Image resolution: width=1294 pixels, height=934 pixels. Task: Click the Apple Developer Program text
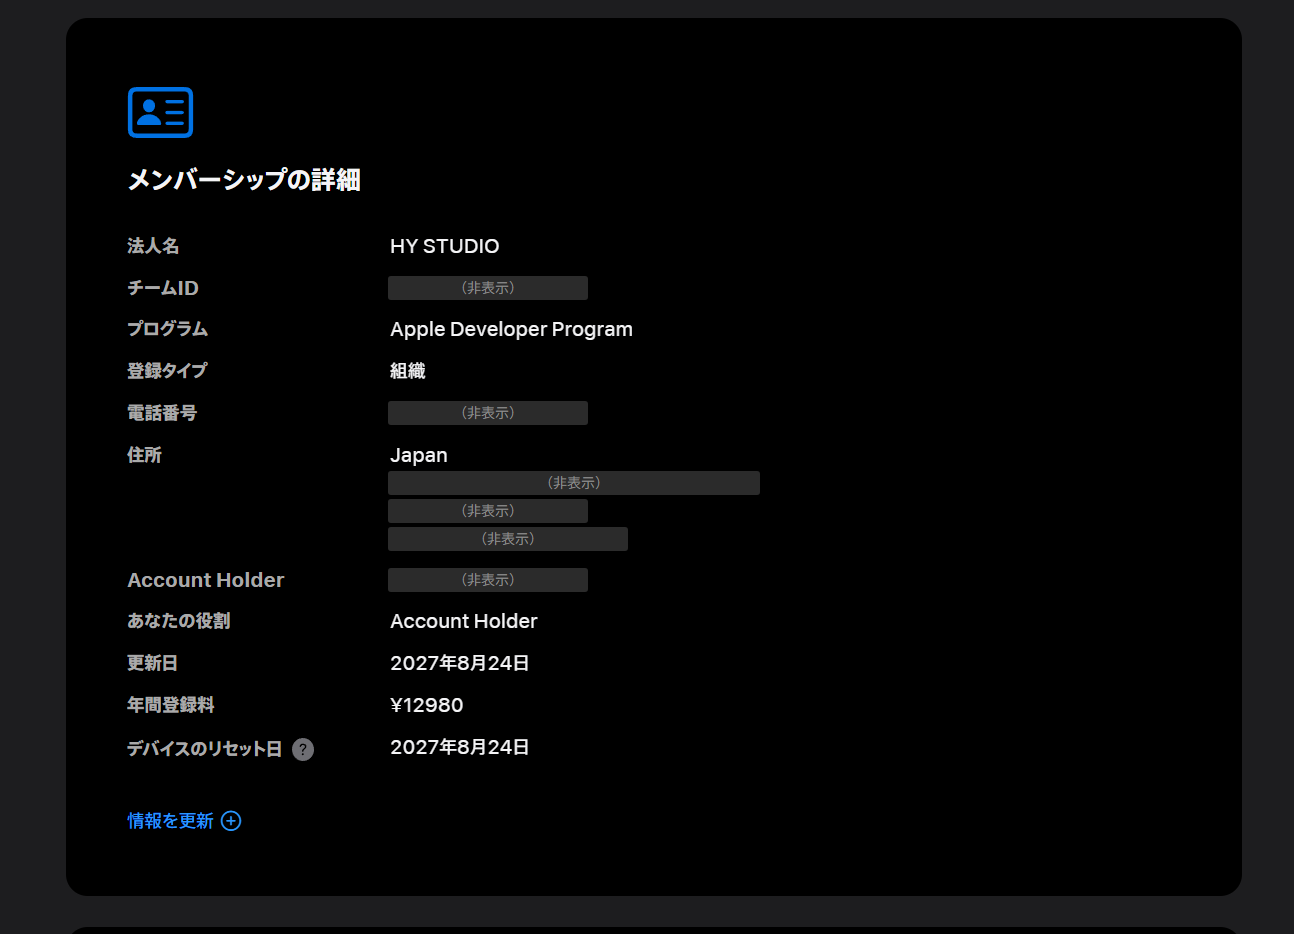point(511,329)
